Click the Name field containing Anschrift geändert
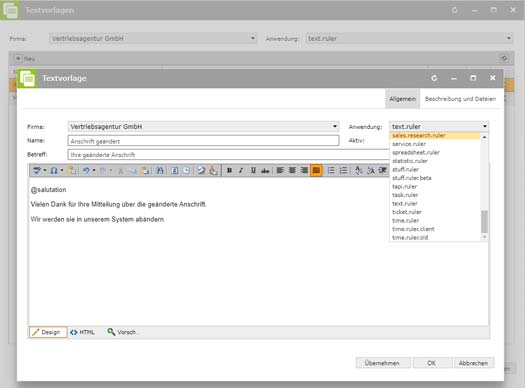Image resolution: width=525 pixels, height=388 pixels. pos(203,141)
